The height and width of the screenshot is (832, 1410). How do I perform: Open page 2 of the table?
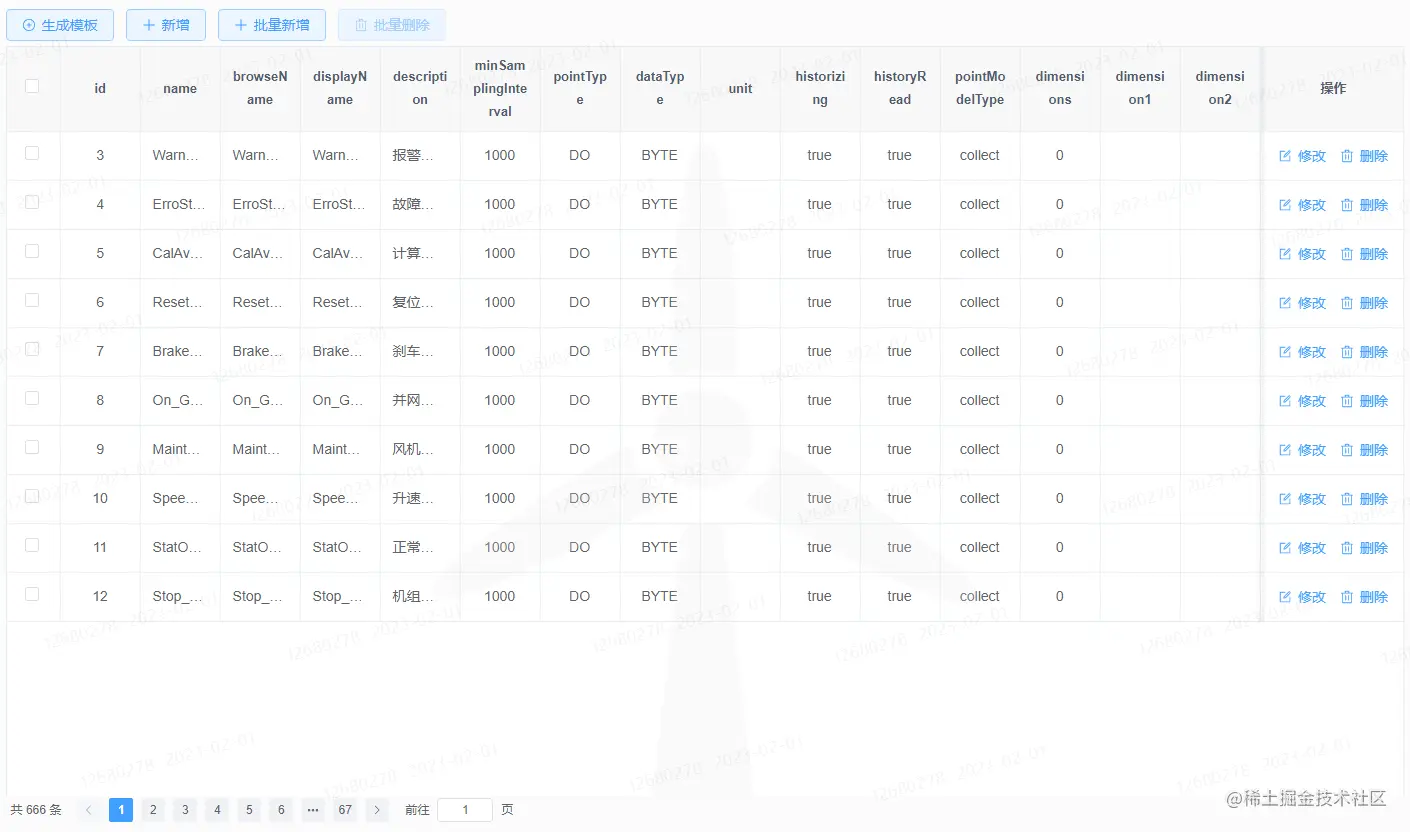click(x=153, y=810)
